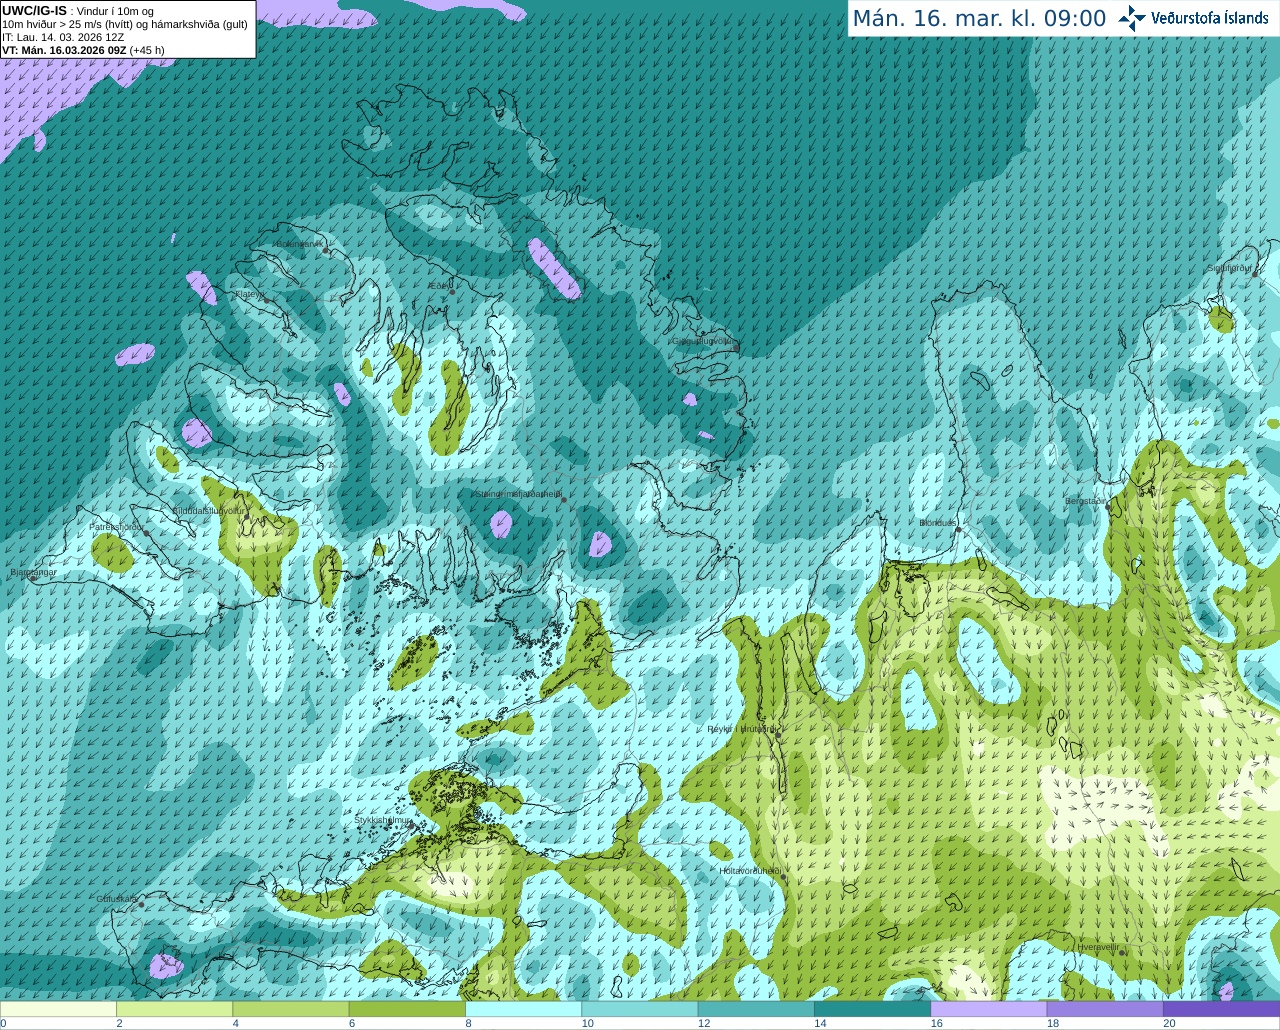Viewport: 1280px width, 1030px height.
Task: Click the purple 18–20 m/s legend swatch
Action: [1105, 1009]
